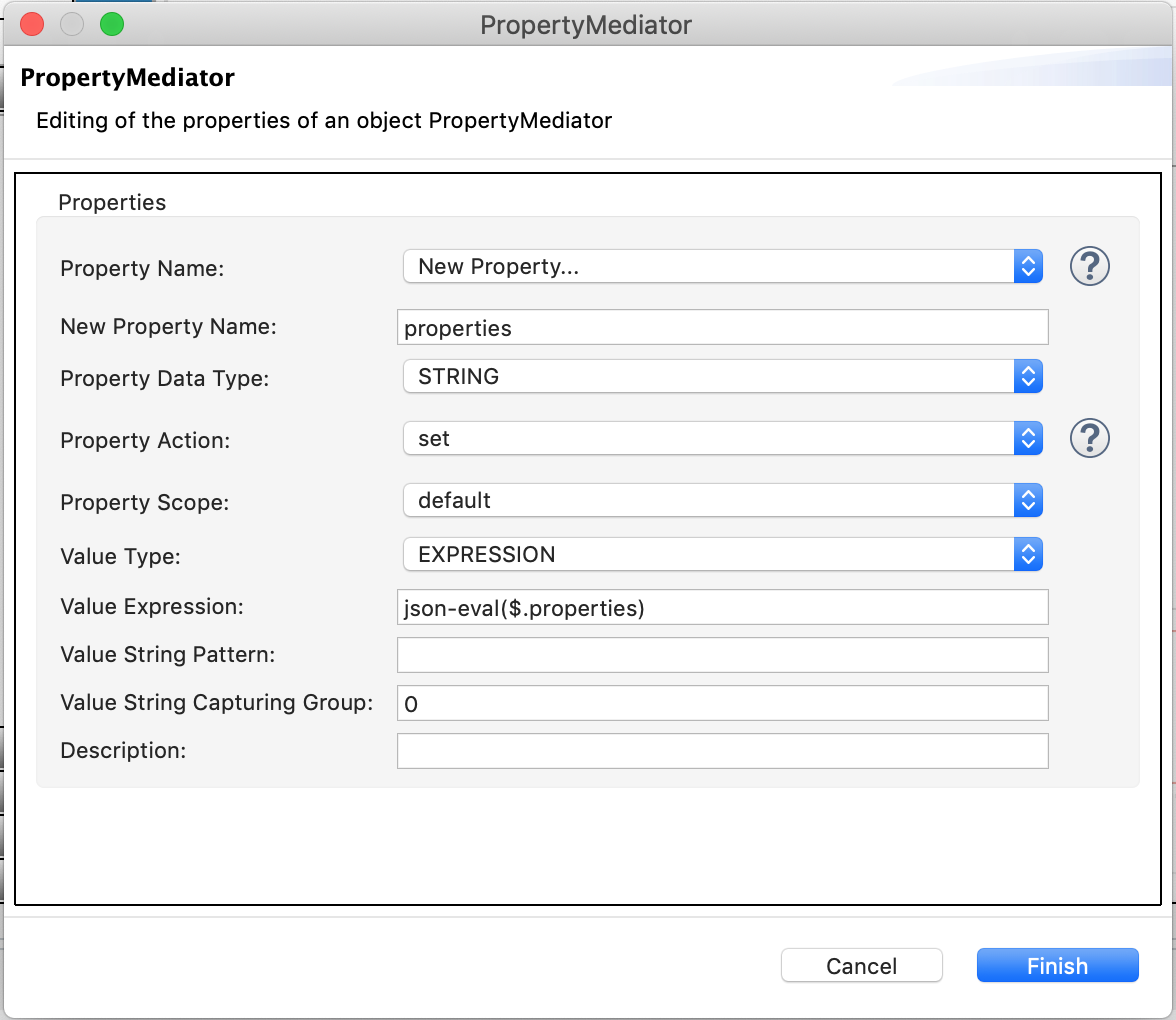Click the Value Expression input field

click(722, 608)
